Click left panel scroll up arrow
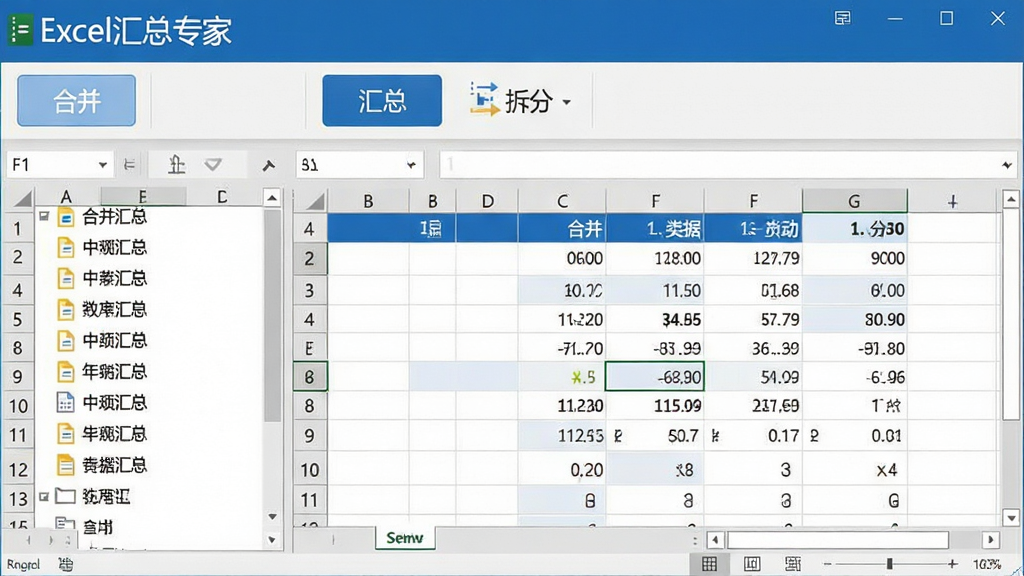Screen dimensions: 1024x576 click(x=272, y=197)
